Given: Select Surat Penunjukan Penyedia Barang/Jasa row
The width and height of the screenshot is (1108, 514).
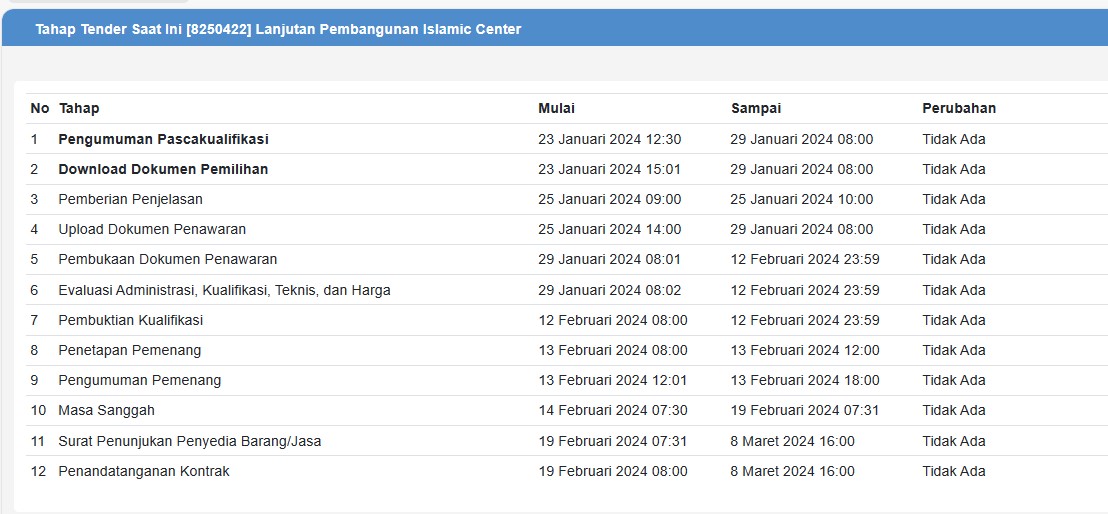Looking at the screenshot, I should tap(189, 441).
